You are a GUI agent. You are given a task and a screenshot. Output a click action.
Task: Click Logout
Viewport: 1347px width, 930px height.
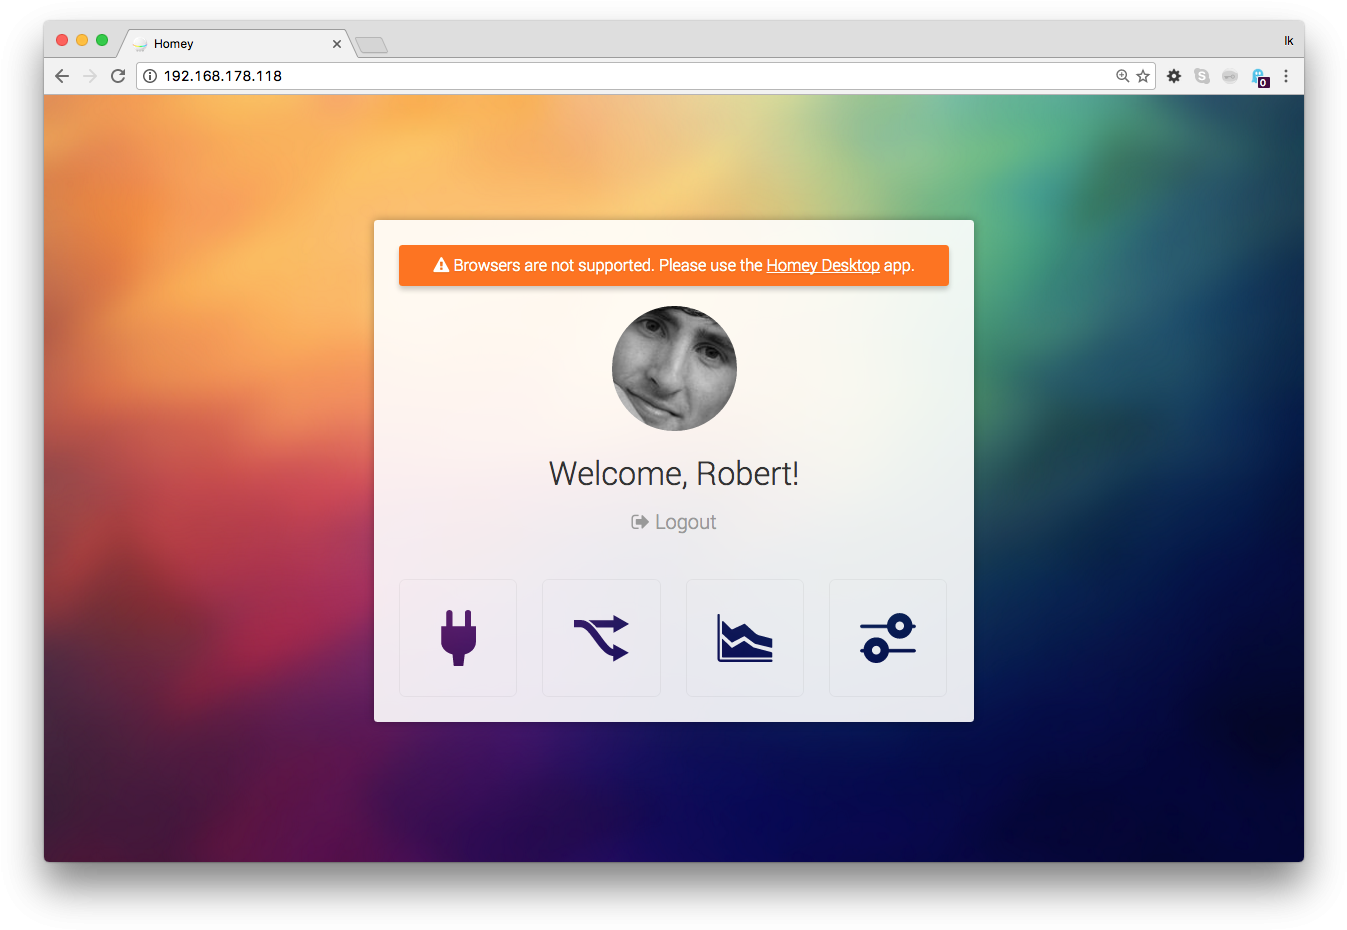pos(674,522)
